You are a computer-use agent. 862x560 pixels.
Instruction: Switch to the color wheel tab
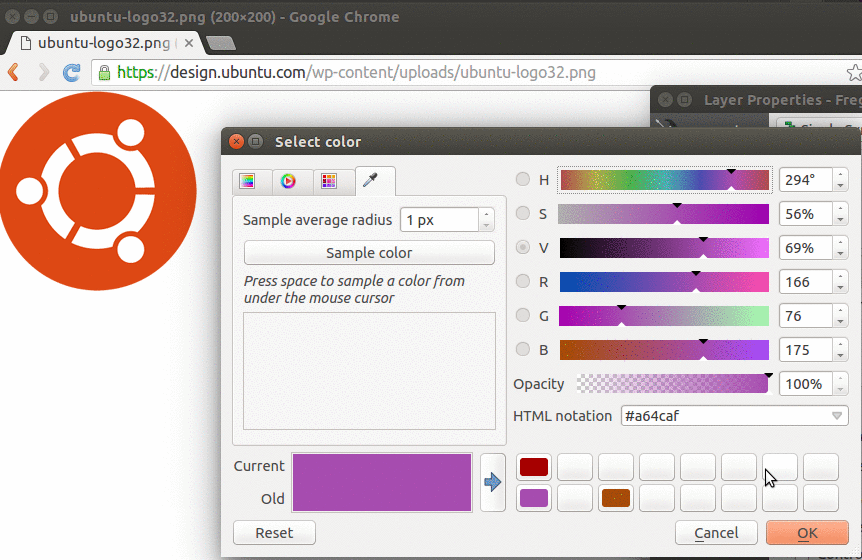(288, 181)
